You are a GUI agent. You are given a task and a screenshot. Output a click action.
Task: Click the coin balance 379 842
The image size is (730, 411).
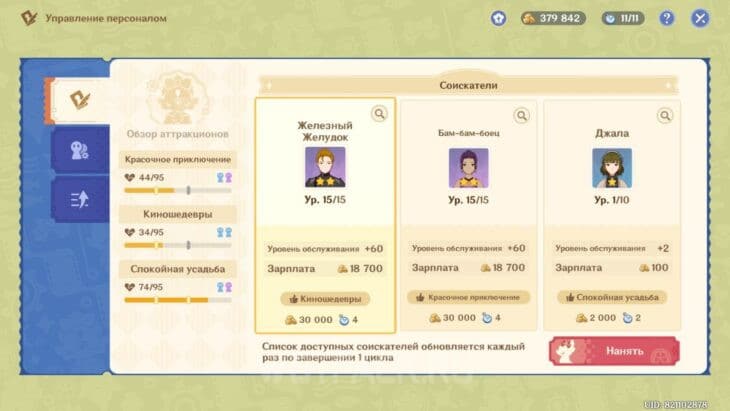(553, 18)
